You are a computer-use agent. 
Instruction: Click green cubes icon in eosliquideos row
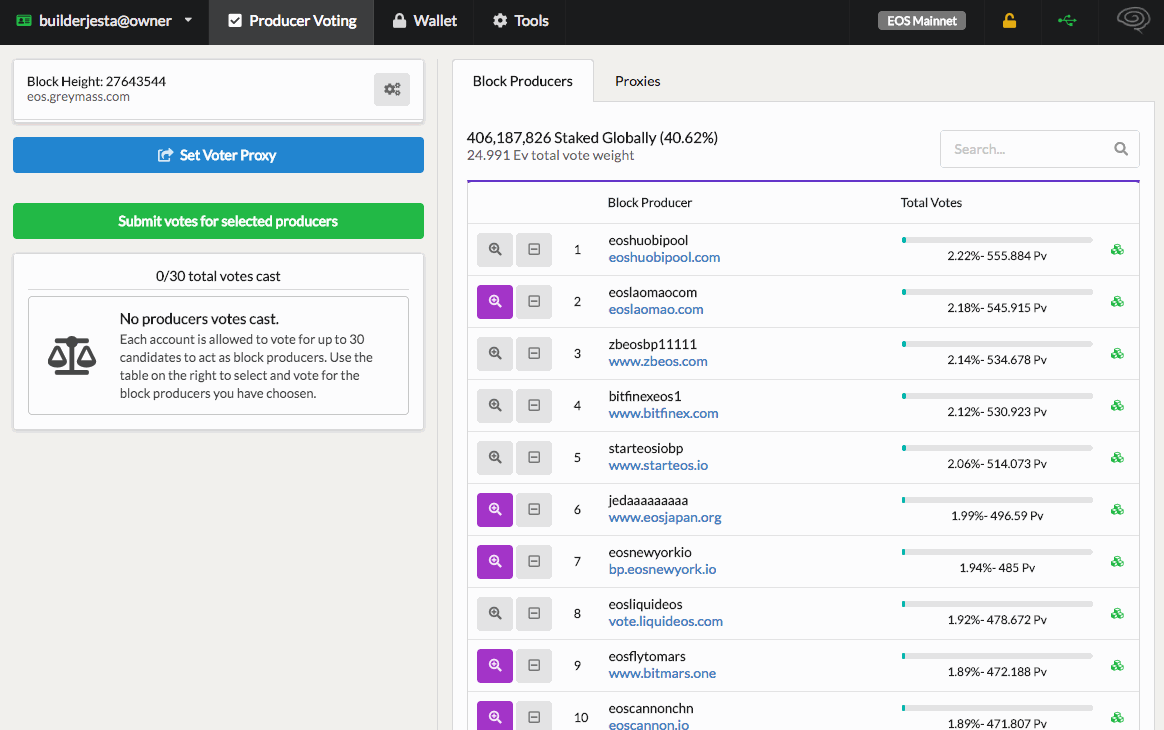click(1116, 613)
